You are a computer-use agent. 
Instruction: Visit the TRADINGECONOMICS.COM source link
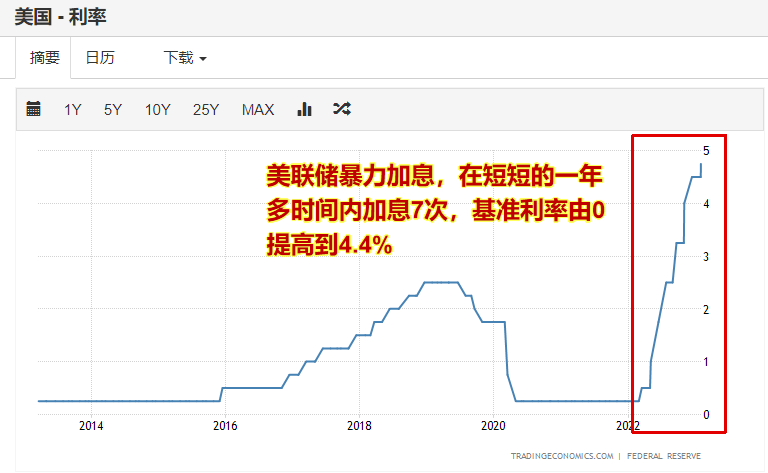click(x=562, y=456)
